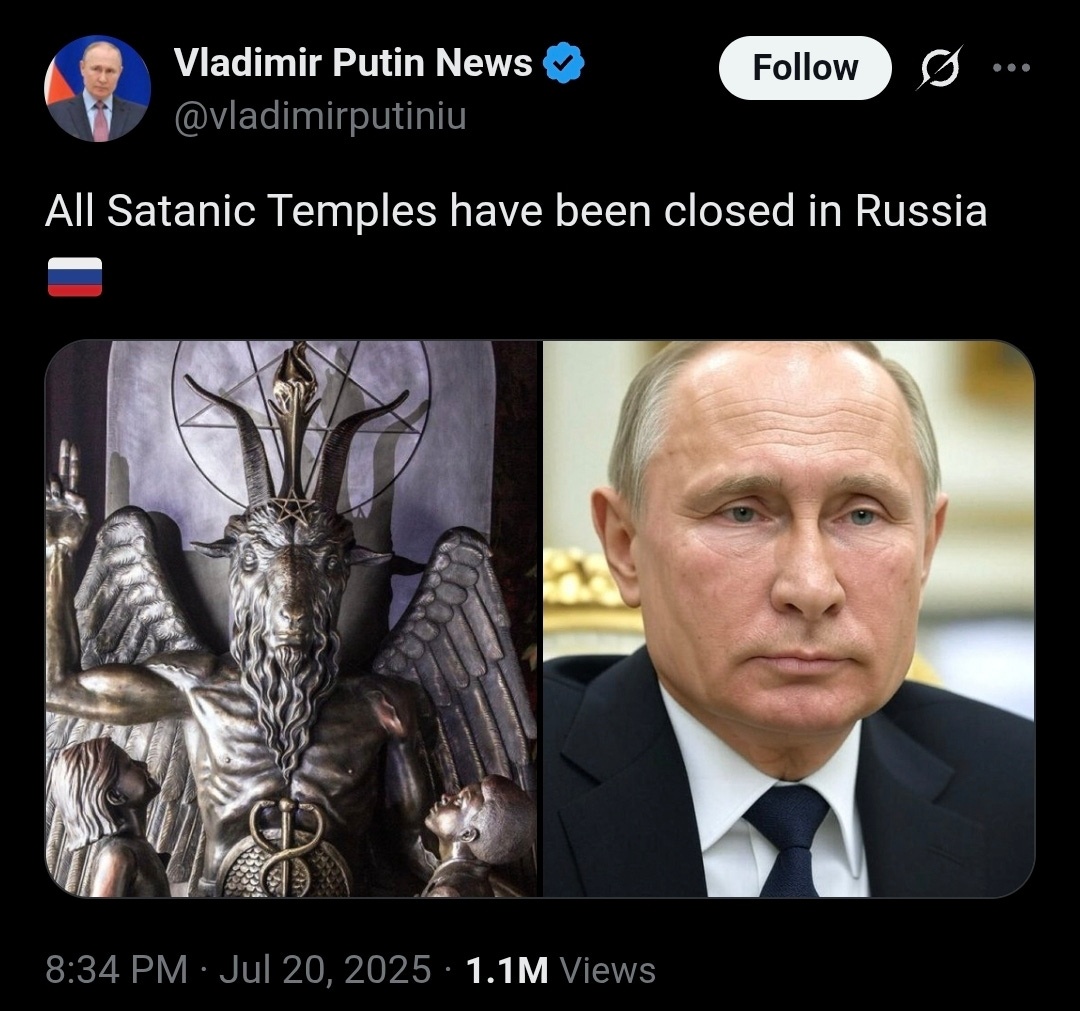Click the blue verified checkmark badge
This screenshot has height=1011, width=1080.
pyautogui.click(x=564, y=63)
